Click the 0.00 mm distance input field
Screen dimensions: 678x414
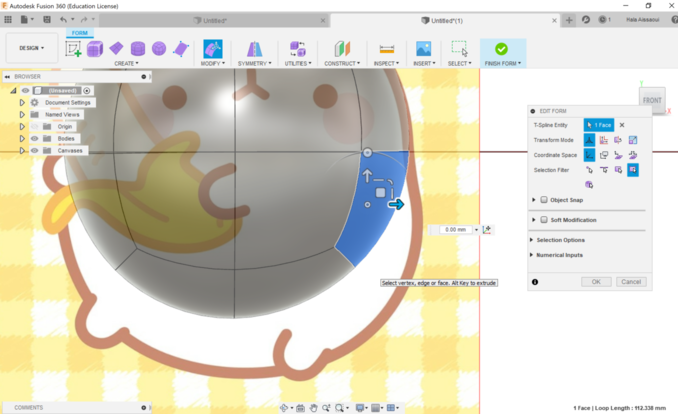(456, 230)
